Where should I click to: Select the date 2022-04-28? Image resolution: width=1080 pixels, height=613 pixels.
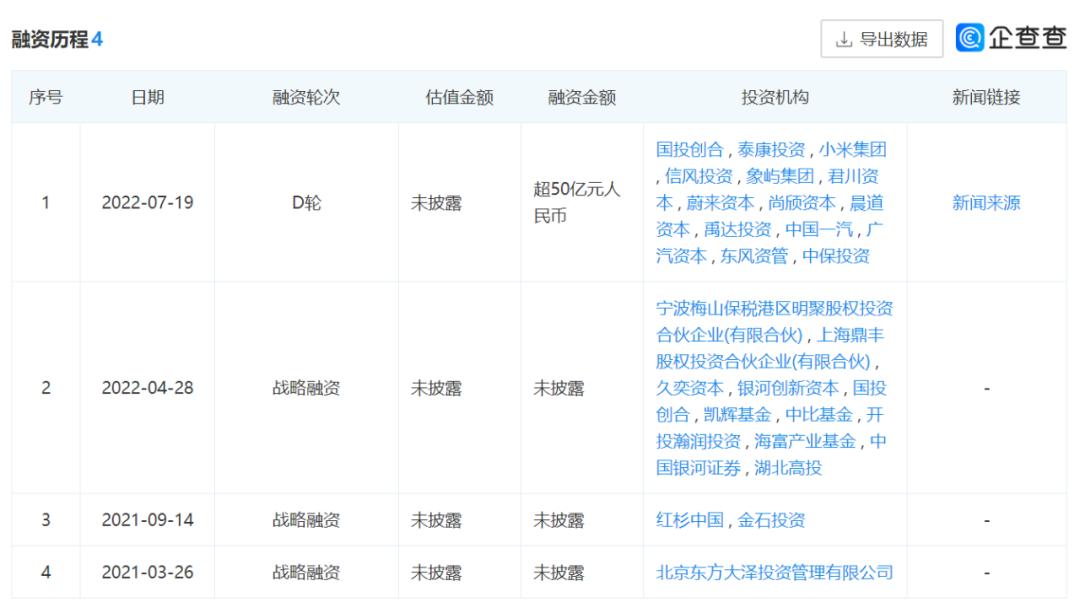click(147, 388)
